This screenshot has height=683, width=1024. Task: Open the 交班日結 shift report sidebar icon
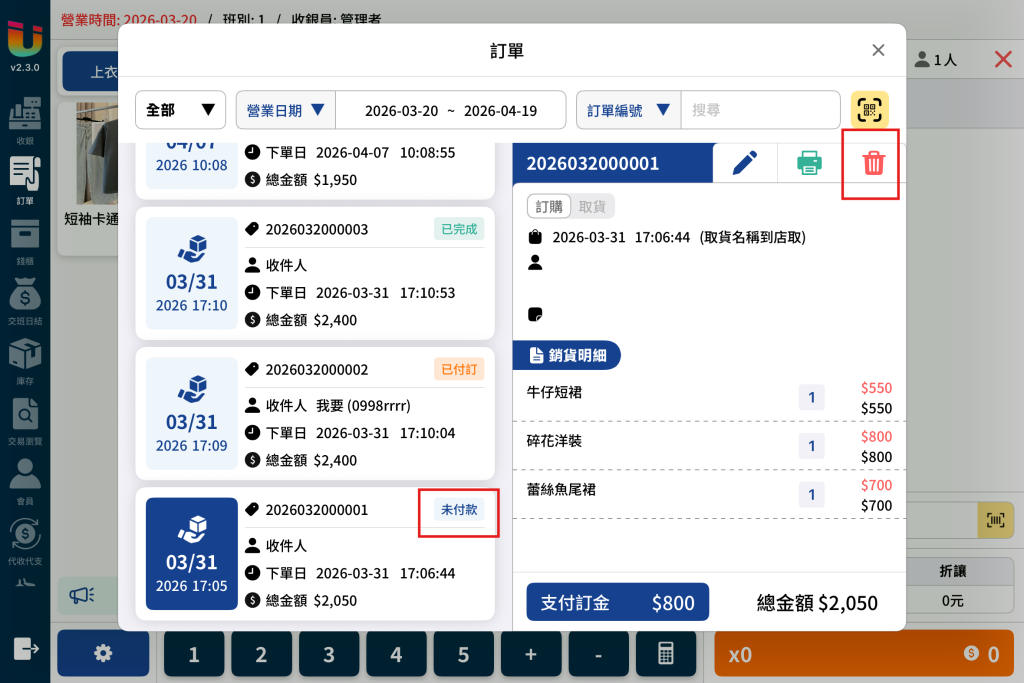tap(25, 301)
